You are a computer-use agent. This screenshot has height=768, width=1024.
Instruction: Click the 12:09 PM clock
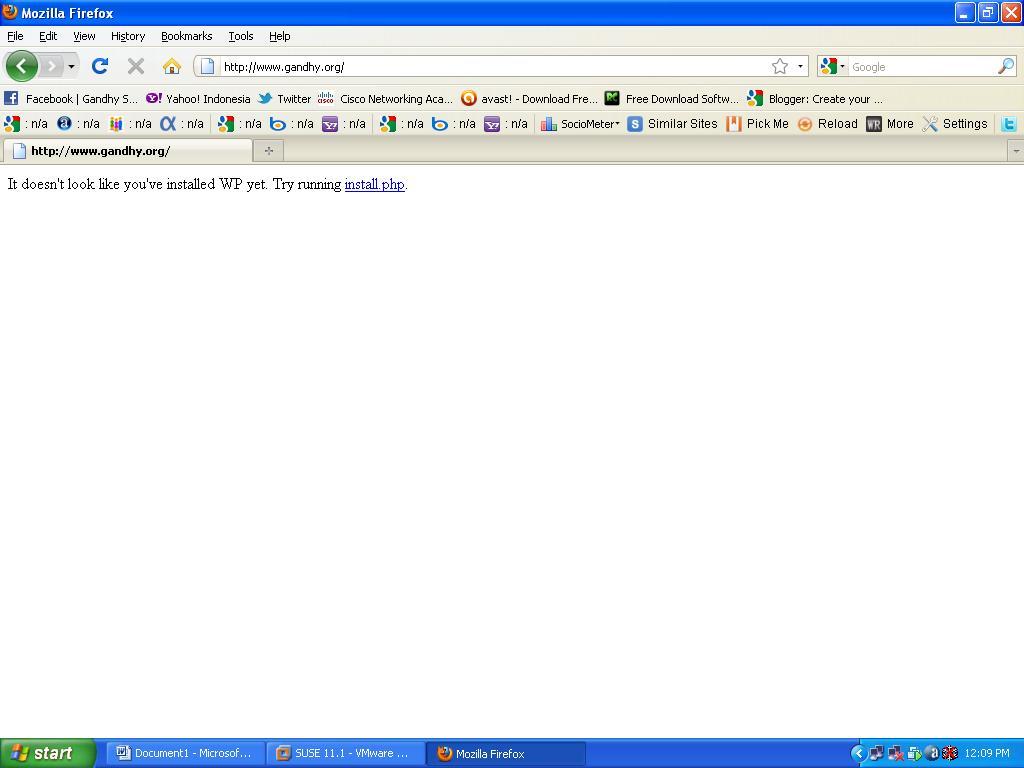(987, 753)
